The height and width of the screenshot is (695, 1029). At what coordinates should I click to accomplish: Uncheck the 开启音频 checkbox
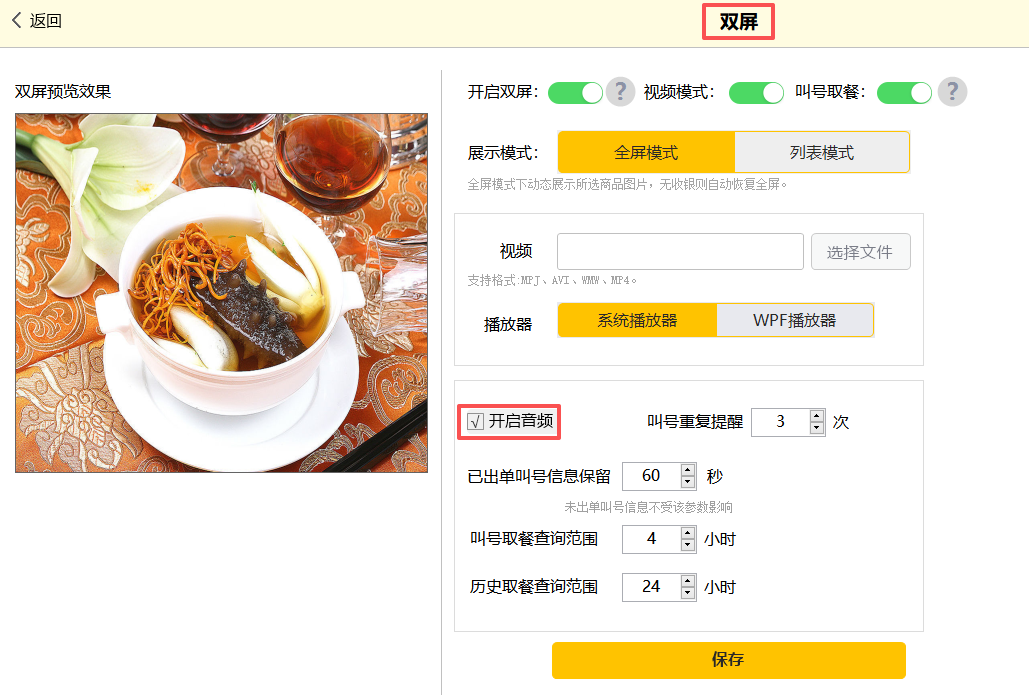[475, 422]
